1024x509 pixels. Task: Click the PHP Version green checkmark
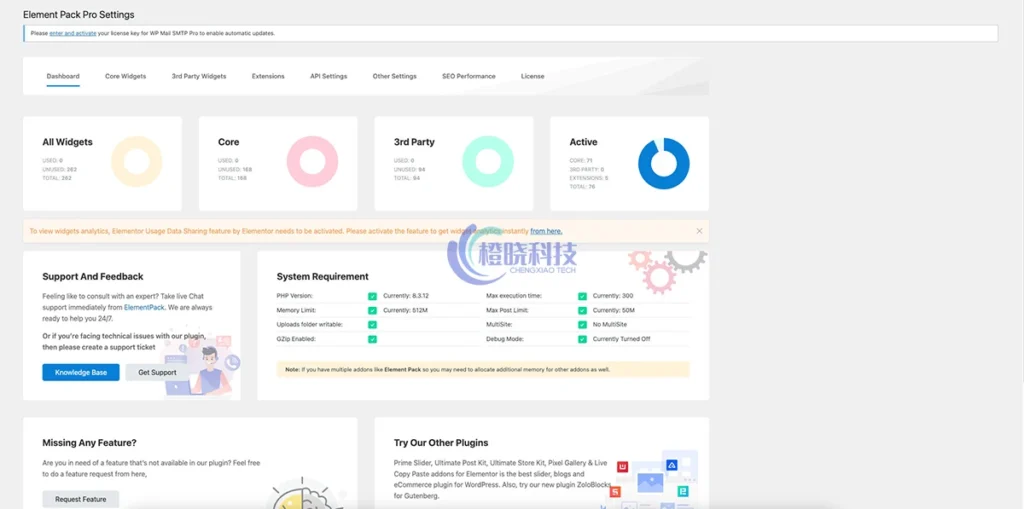(x=372, y=296)
